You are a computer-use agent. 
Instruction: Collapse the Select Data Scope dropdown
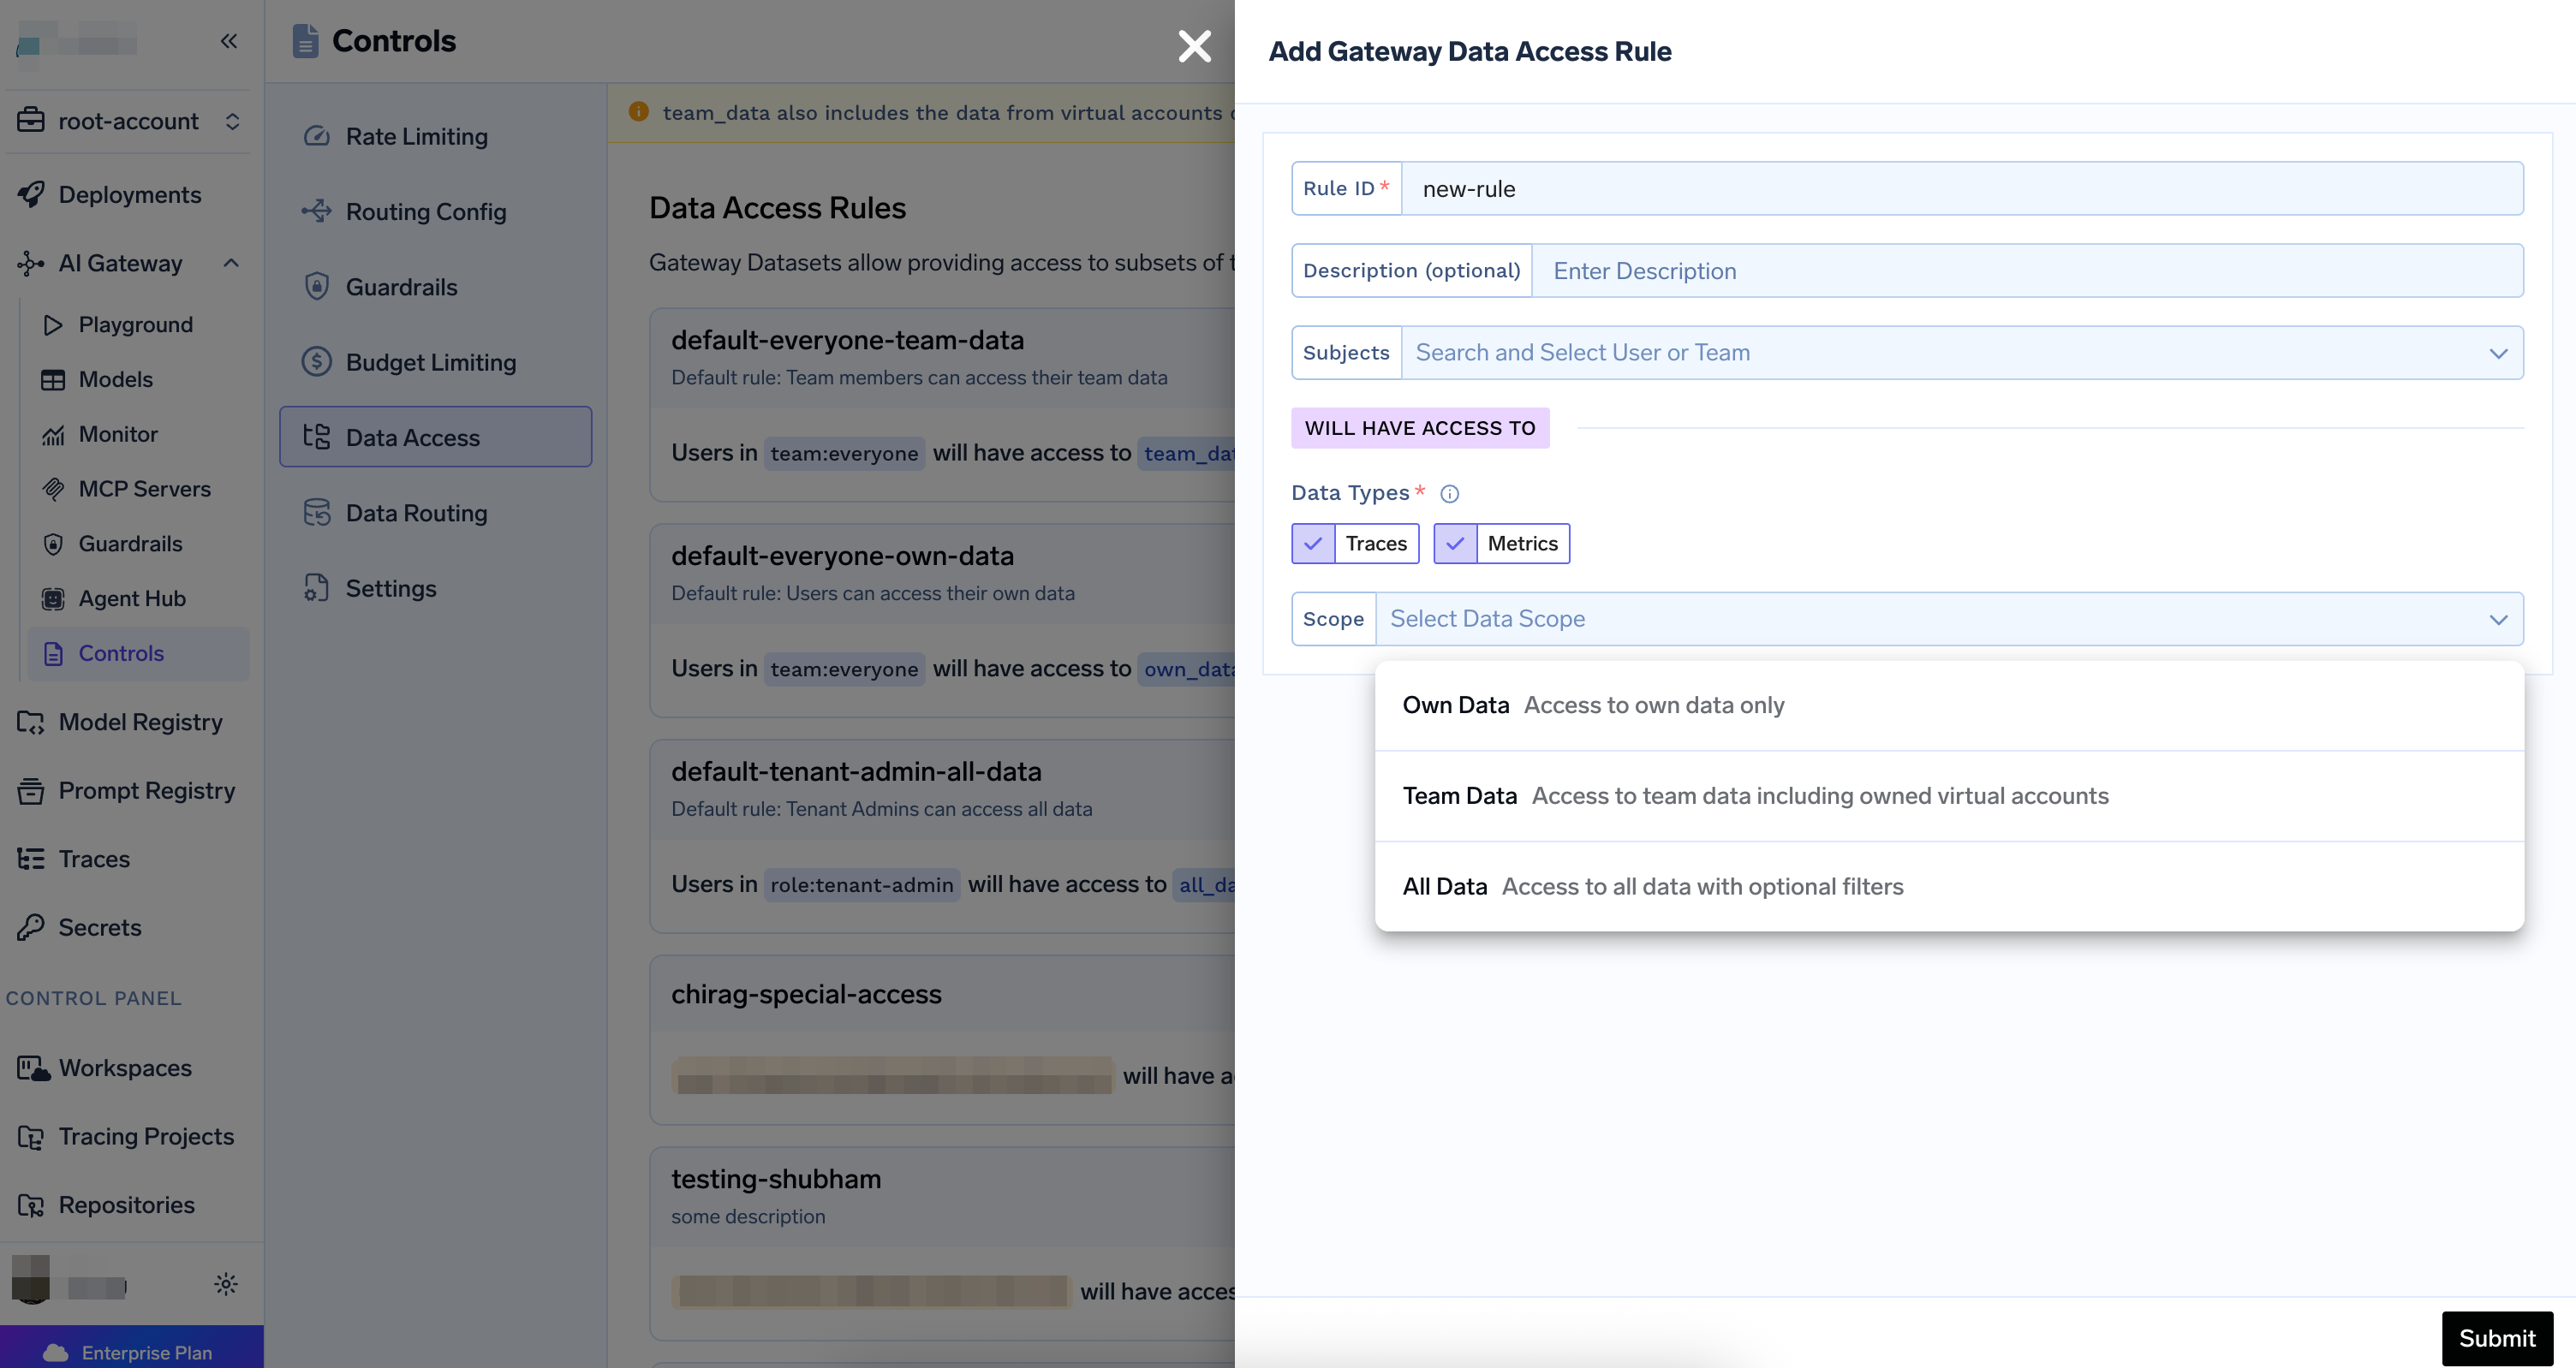click(2498, 620)
